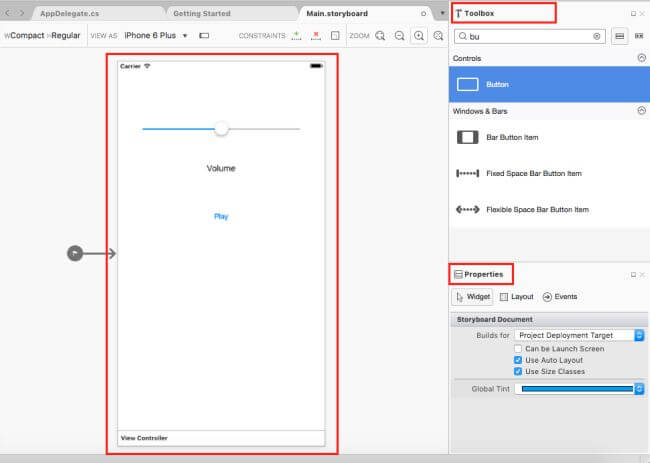The height and width of the screenshot is (463, 650).
Task: Select the Play button on canvas
Action: coord(221,216)
